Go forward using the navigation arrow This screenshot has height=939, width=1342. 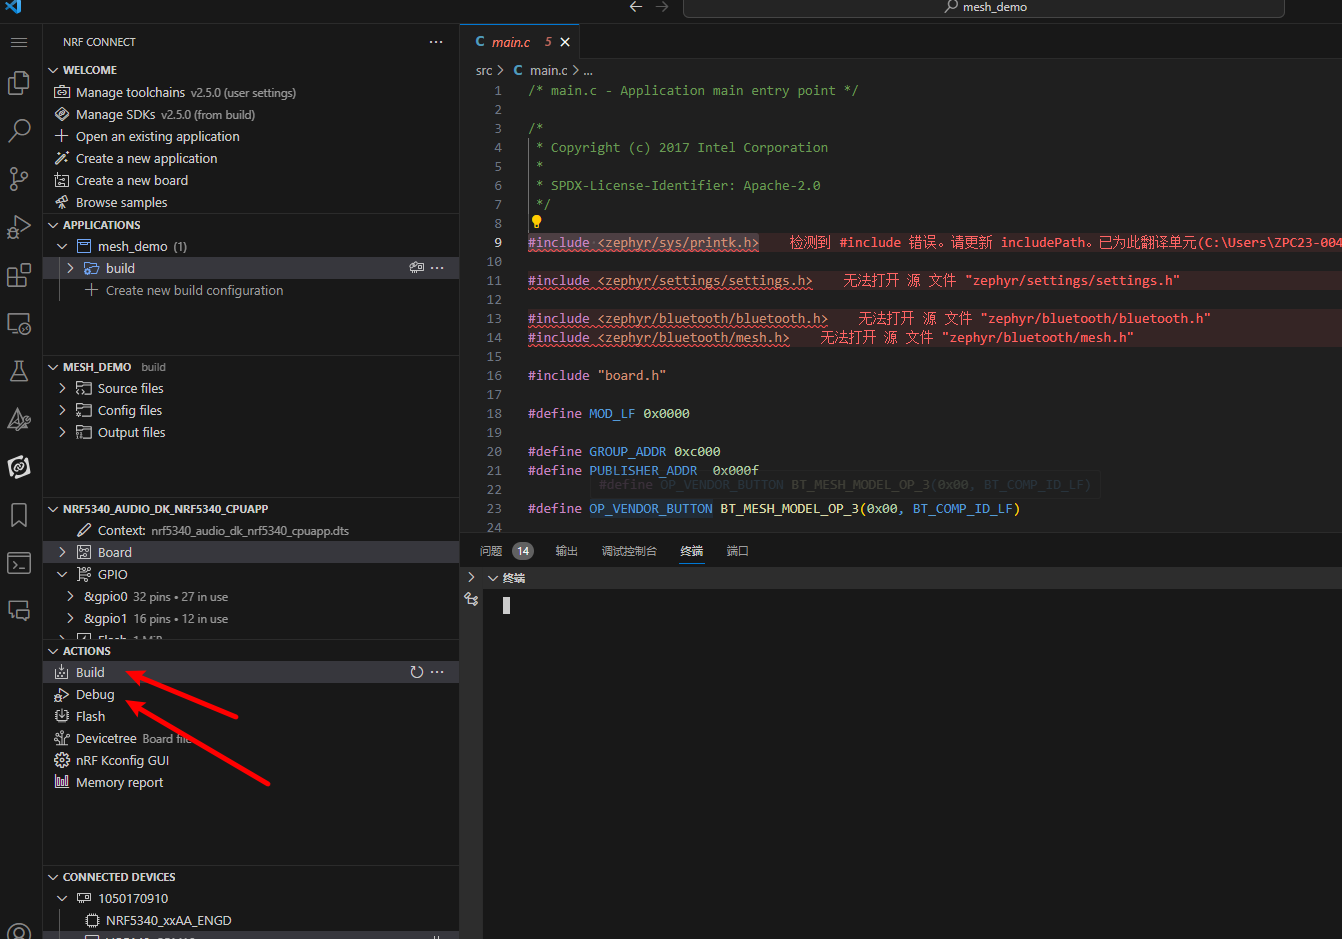[x=662, y=7]
